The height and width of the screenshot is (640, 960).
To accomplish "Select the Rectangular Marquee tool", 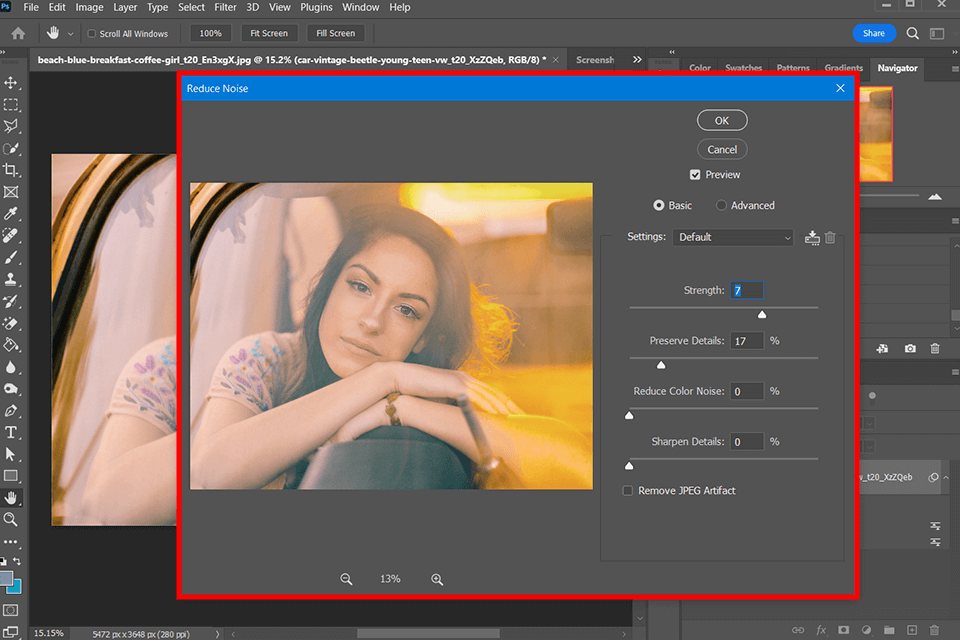I will click(x=10, y=105).
